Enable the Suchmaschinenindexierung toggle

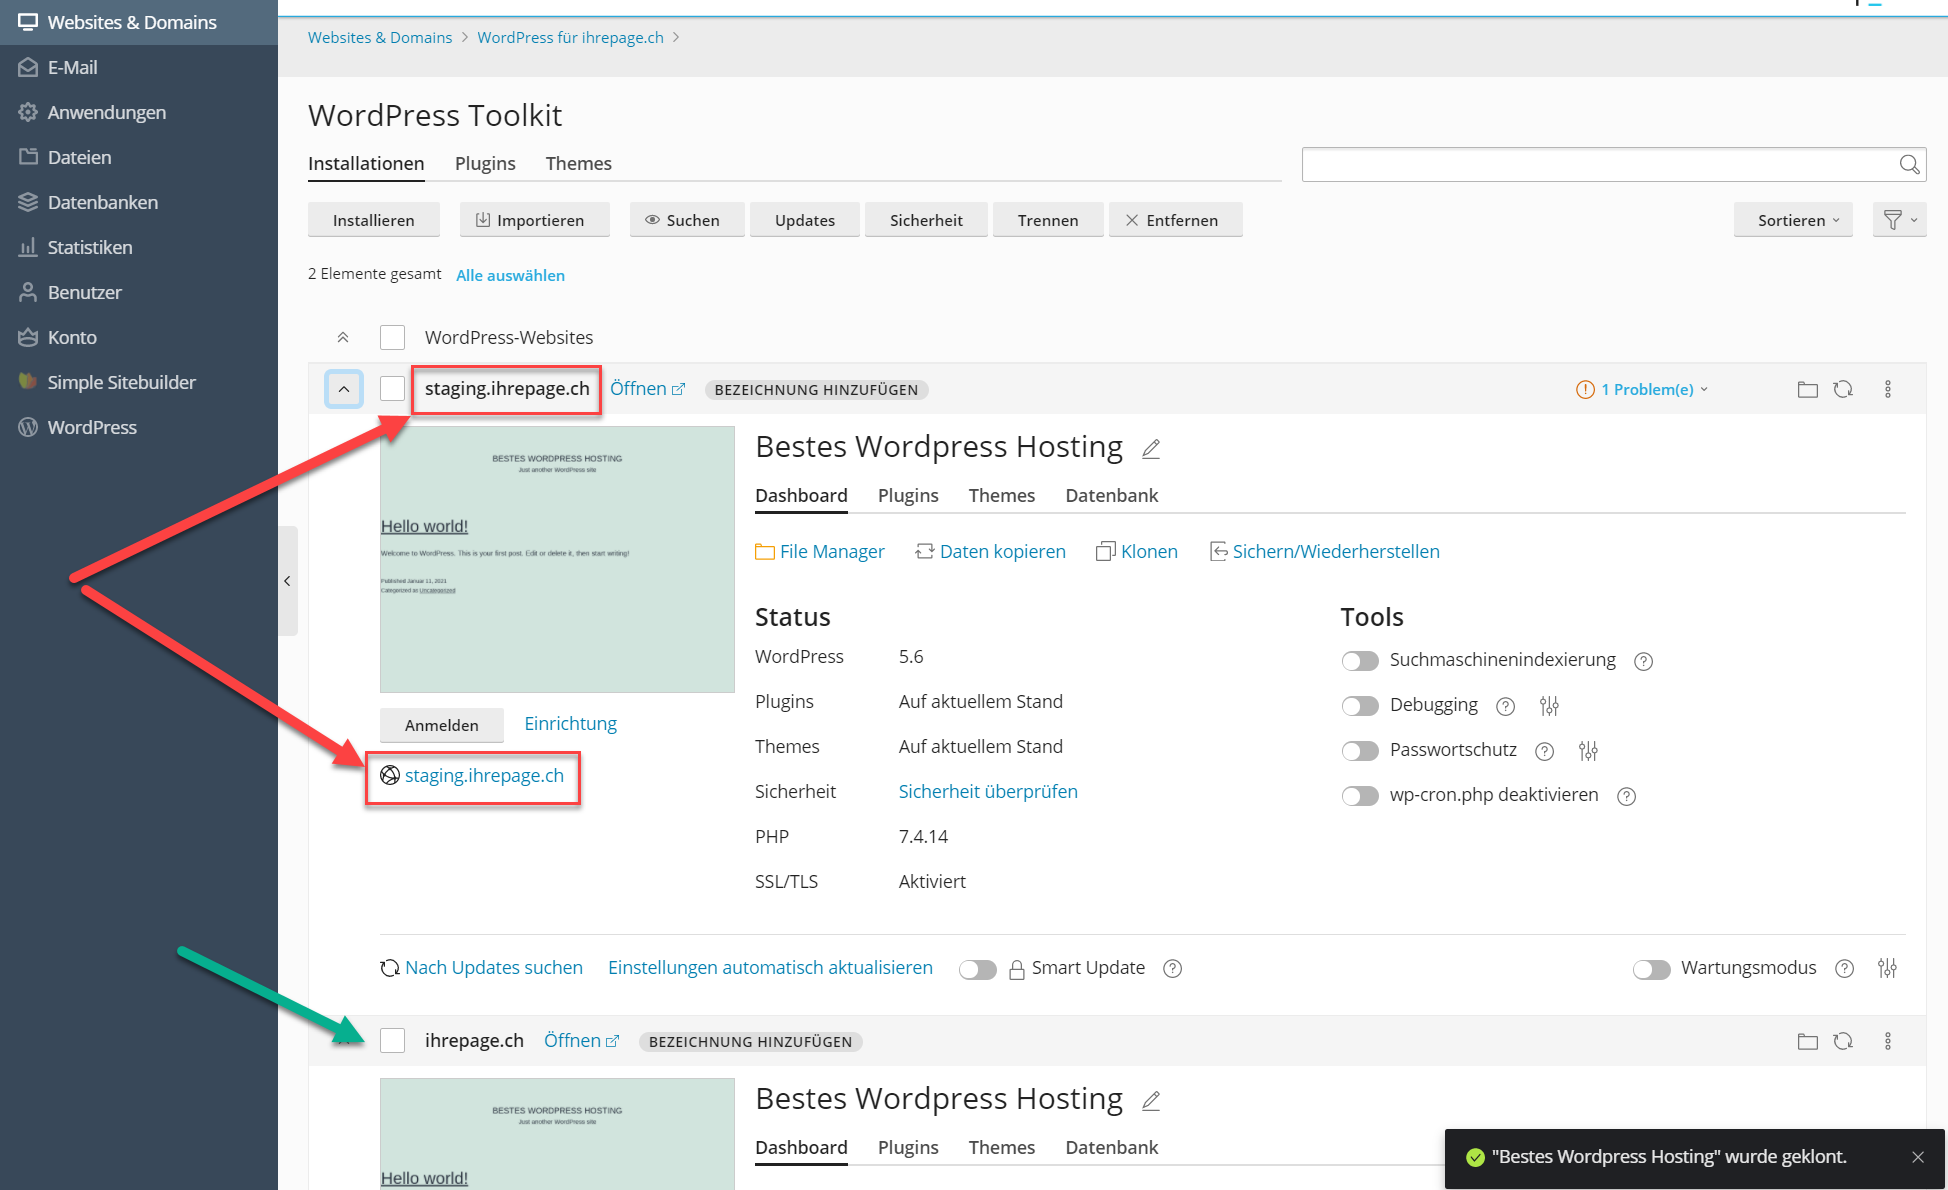pyautogui.click(x=1360, y=661)
